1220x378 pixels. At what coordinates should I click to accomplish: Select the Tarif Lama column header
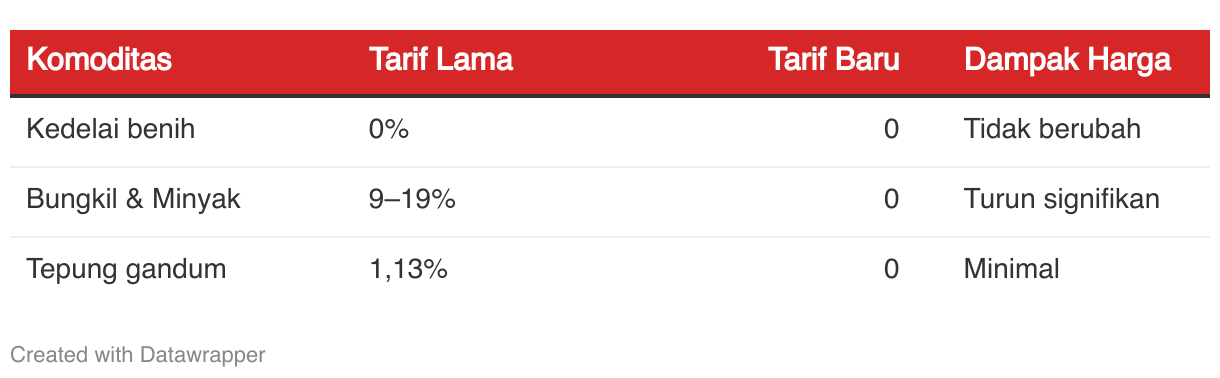[441, 60]
